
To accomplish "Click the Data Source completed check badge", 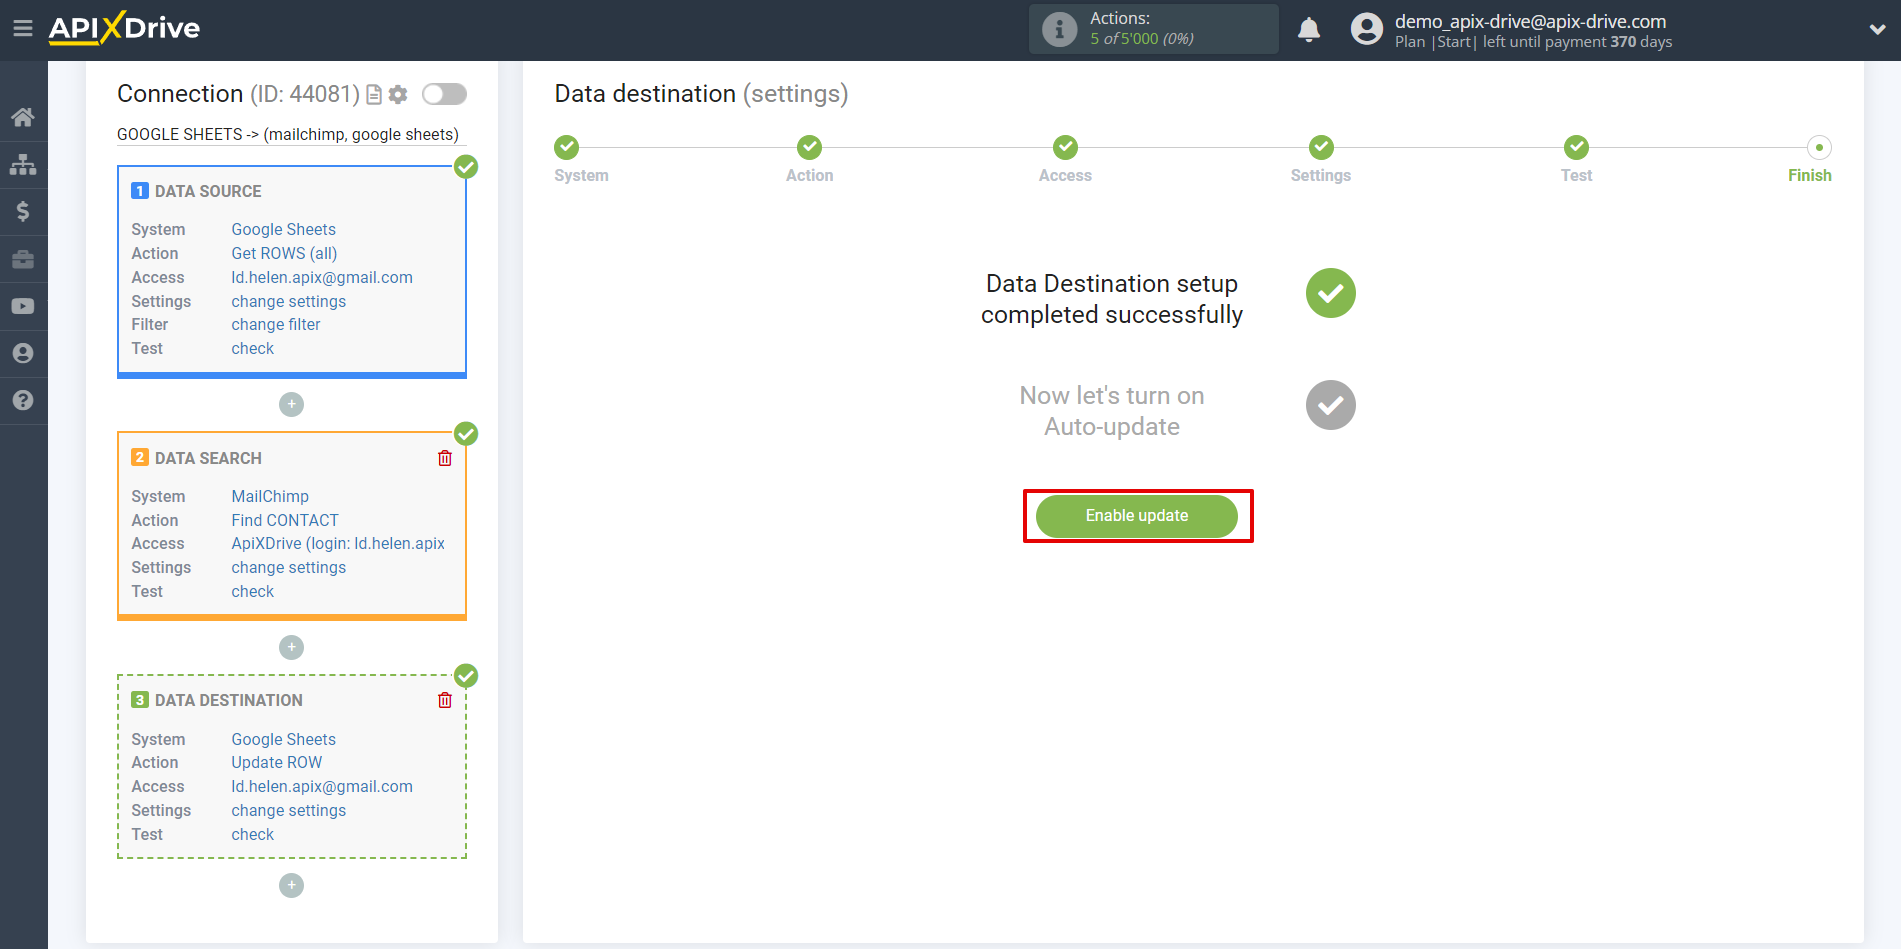I will (x=466, y=167).
